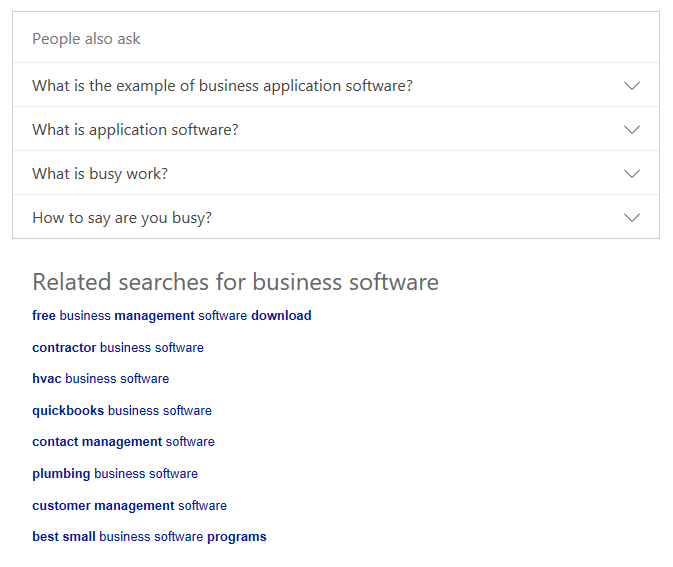Click the bold word 'programs' in last related search

(237, 537)
